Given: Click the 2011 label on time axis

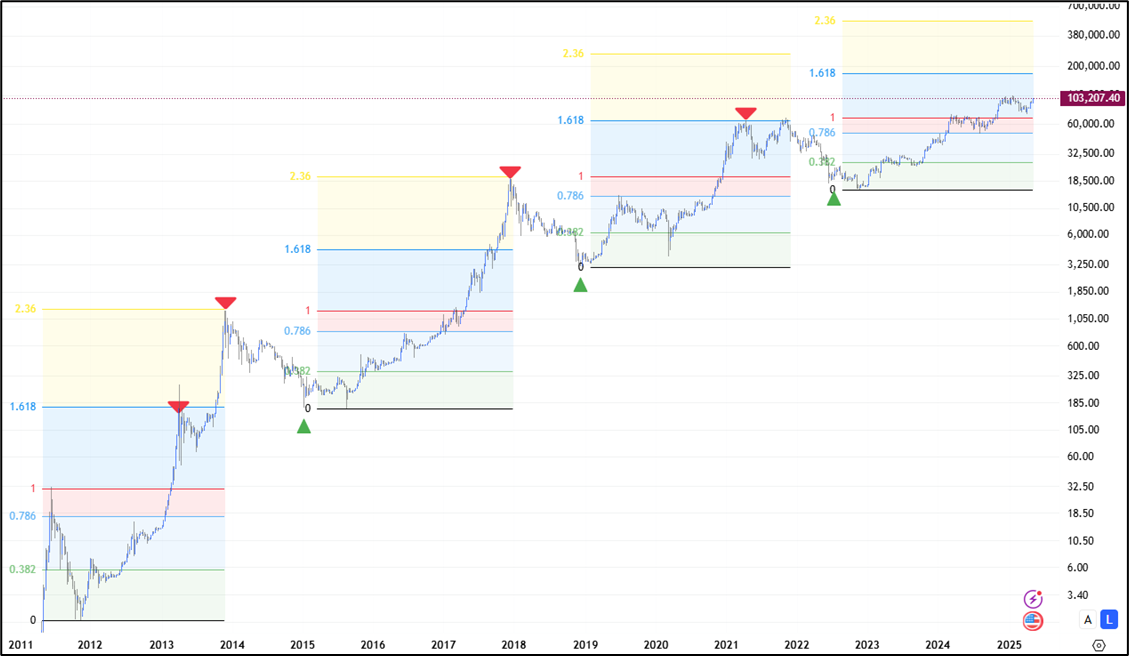Looking at the screenshot, I should 19,645.
